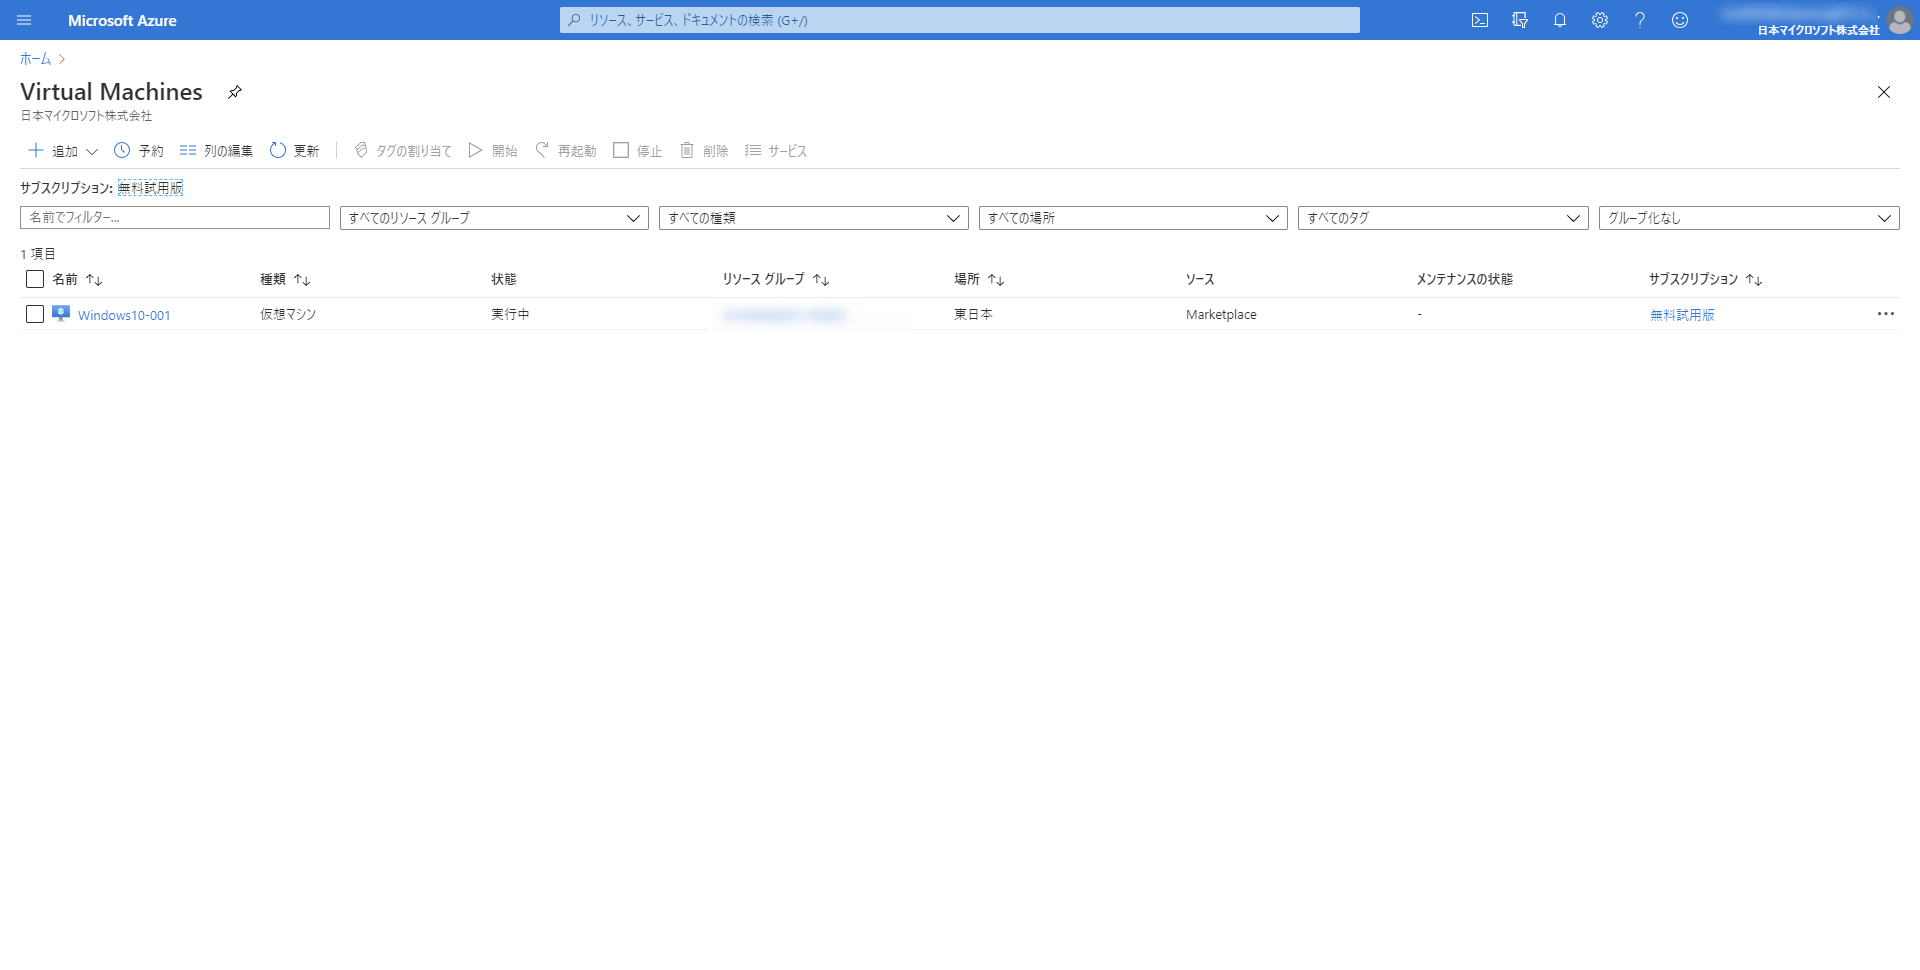Screen dimensions: 1920x970
Task: Click the メンテナンスの状態 column header
Action: tap(1465, 279)
